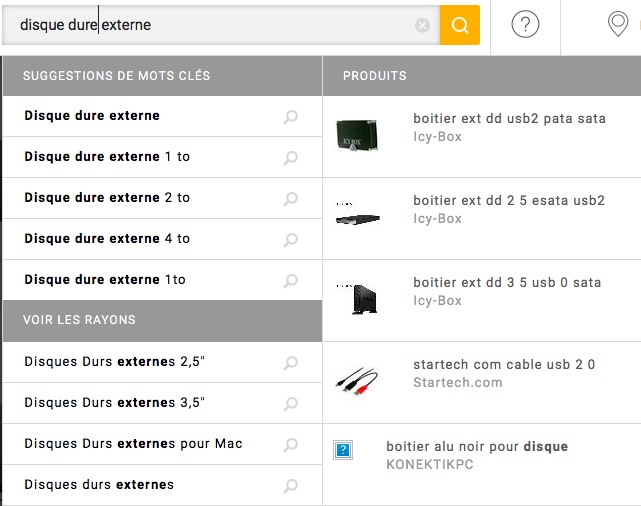Open the 'Disques Durs externes 3,5"' category
641x506 pixels.
pyautogui.click(x=114, y=403)
